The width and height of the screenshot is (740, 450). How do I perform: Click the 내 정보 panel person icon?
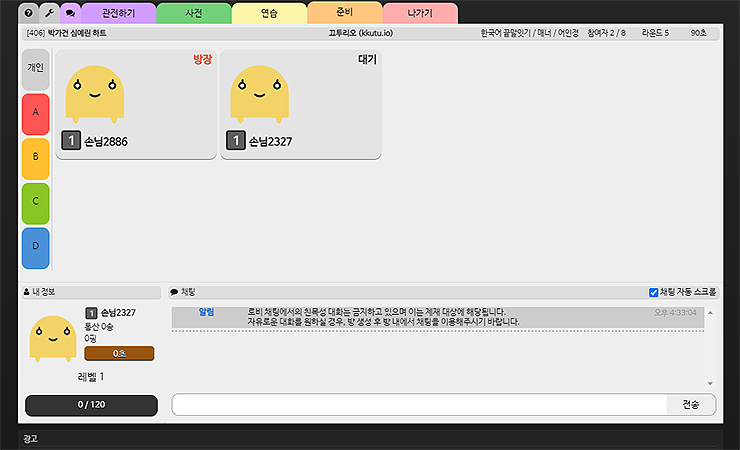26,292
